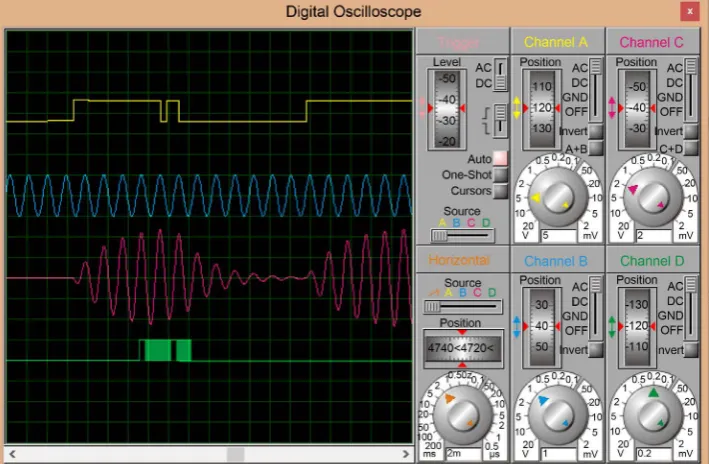Click Channel C coupling mode slider
The width and height of the screenshot is (709, 464).
tap(690, 90)
